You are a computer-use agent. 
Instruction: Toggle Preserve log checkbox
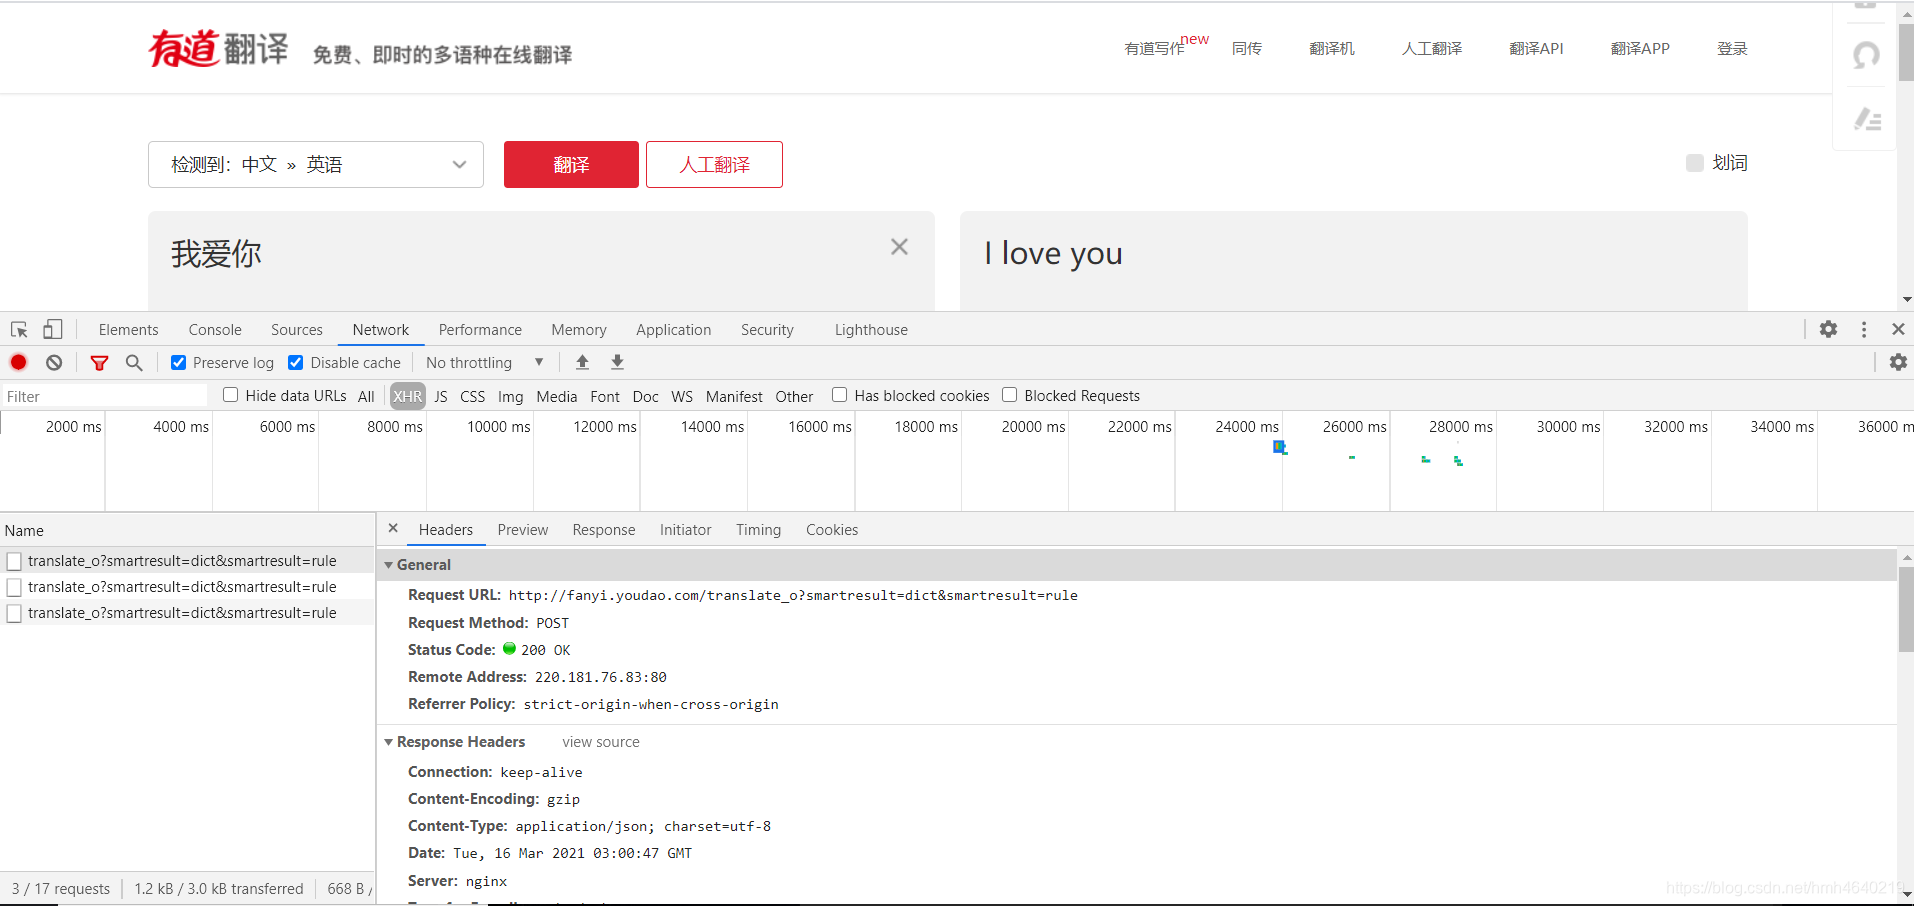[x=178, y=362]
